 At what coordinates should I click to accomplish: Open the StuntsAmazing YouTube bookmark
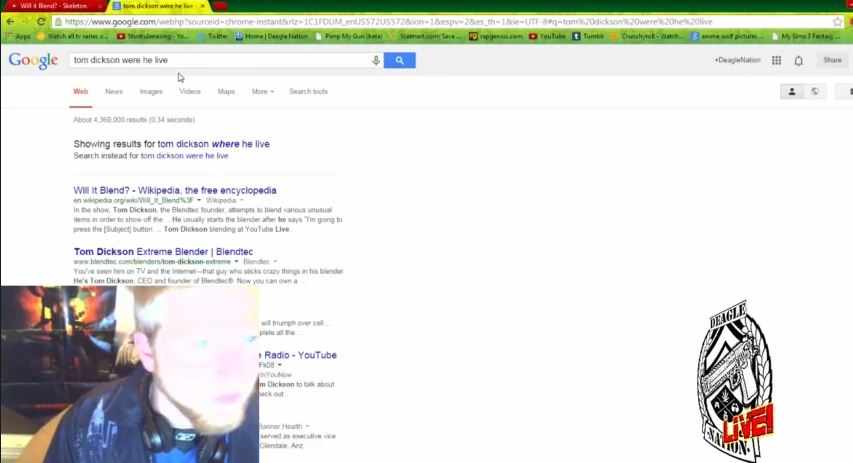[153, 36]
